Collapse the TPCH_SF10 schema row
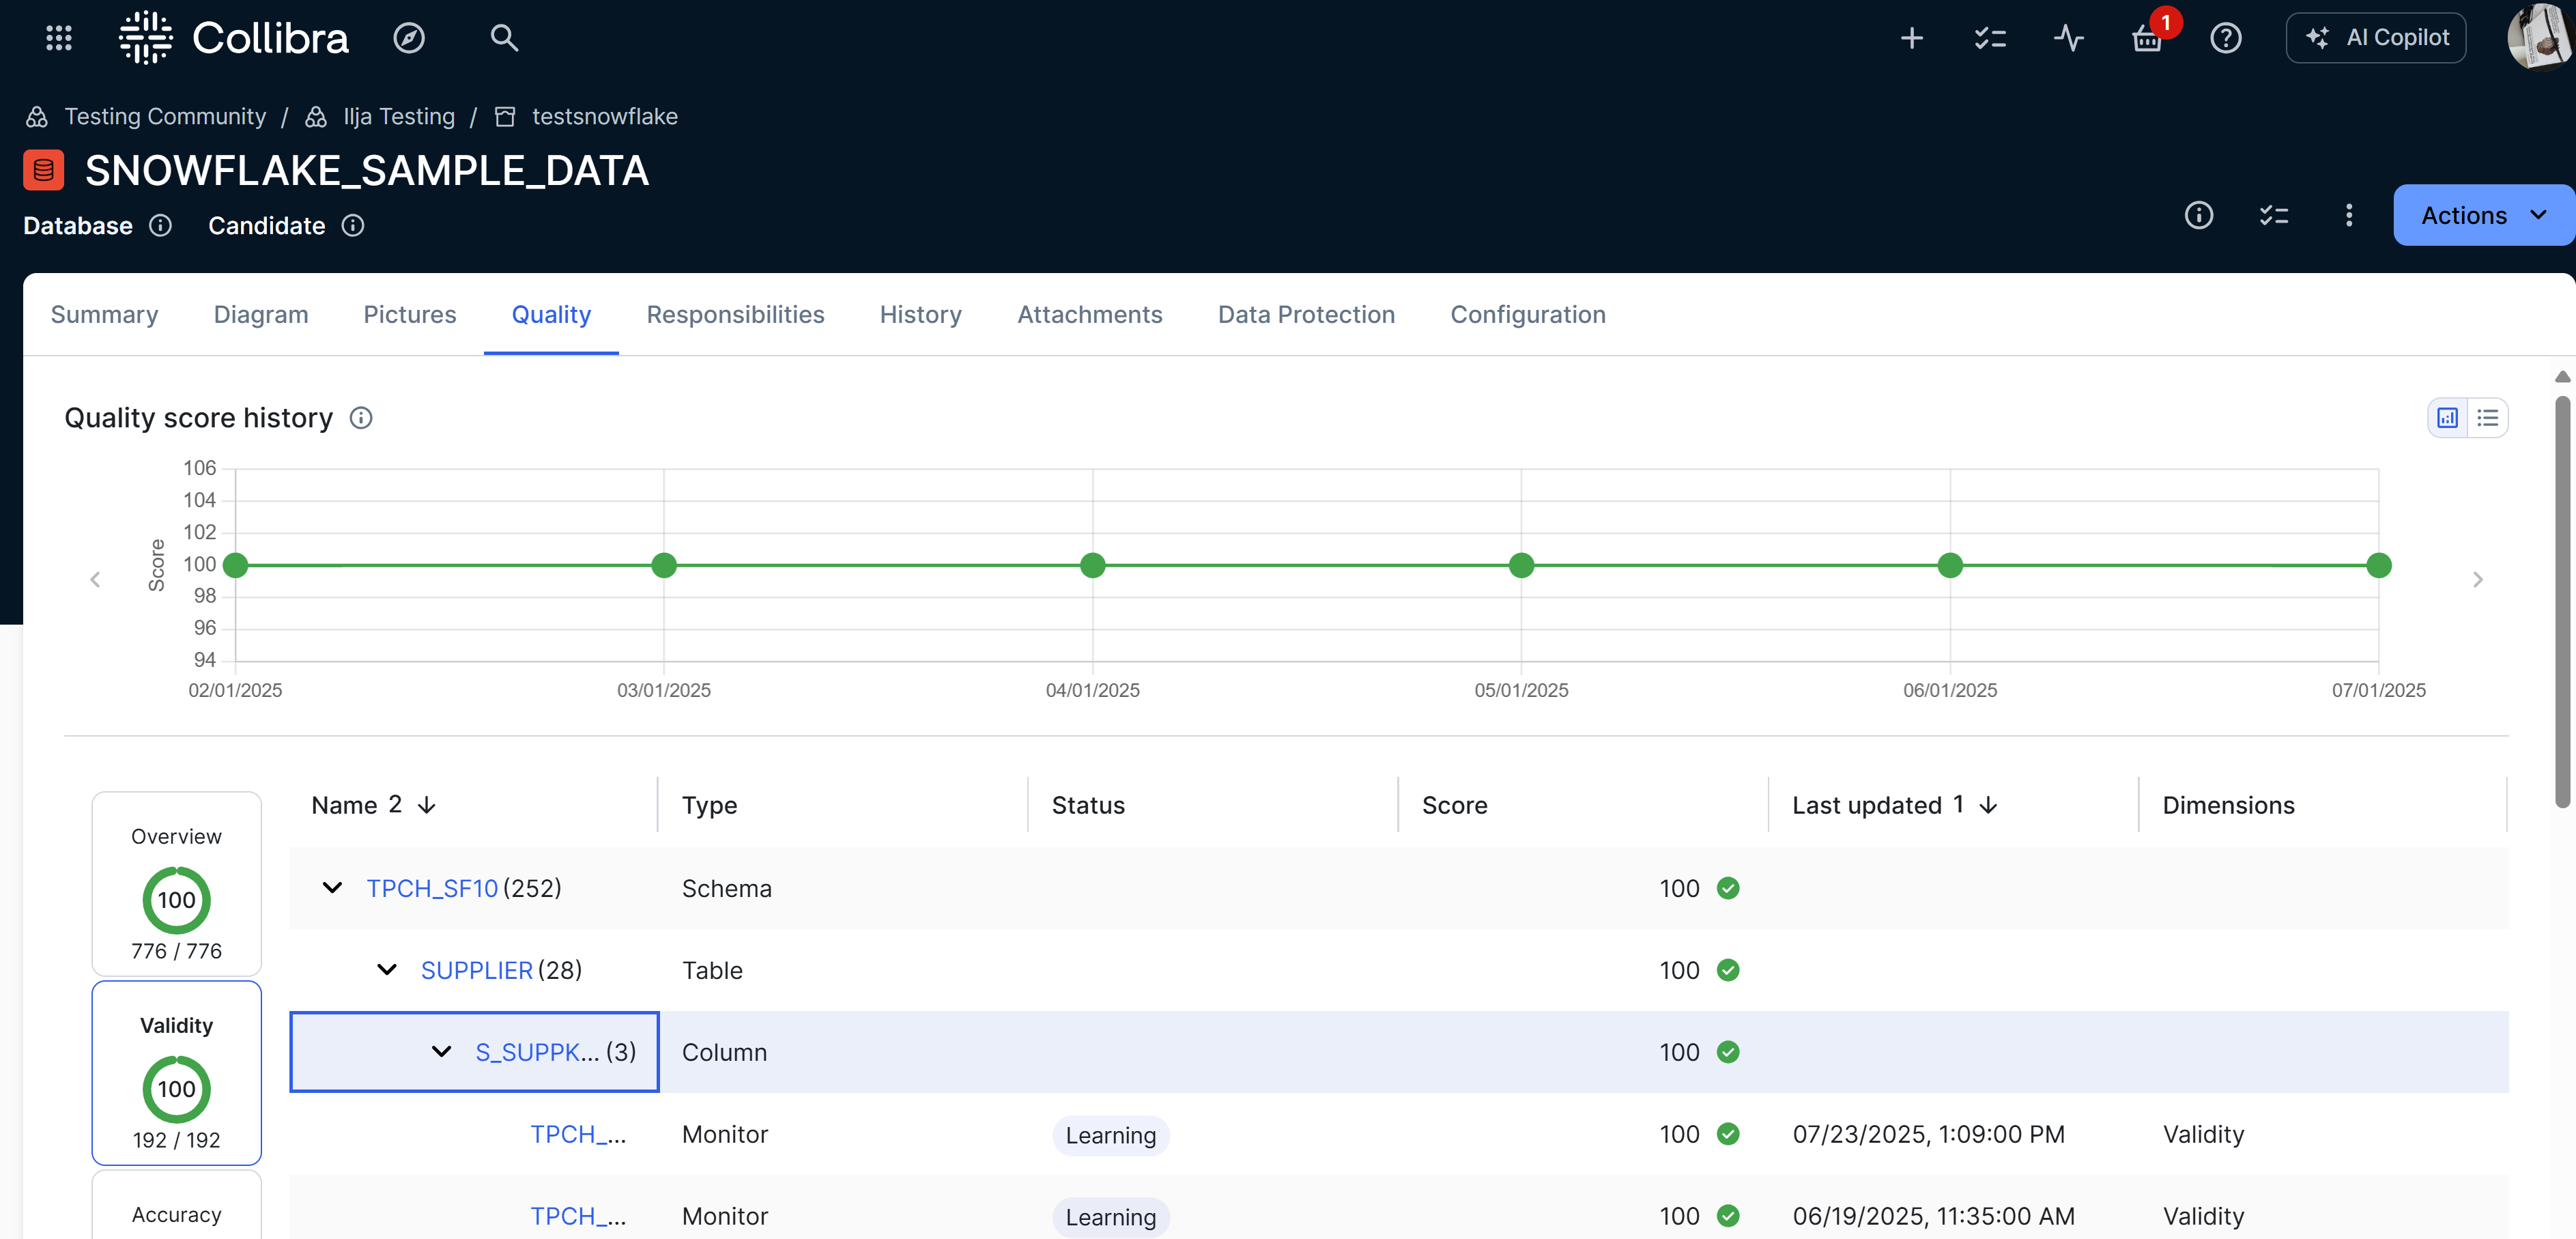Screen dimensions: 2576x1239 (333, 888)
